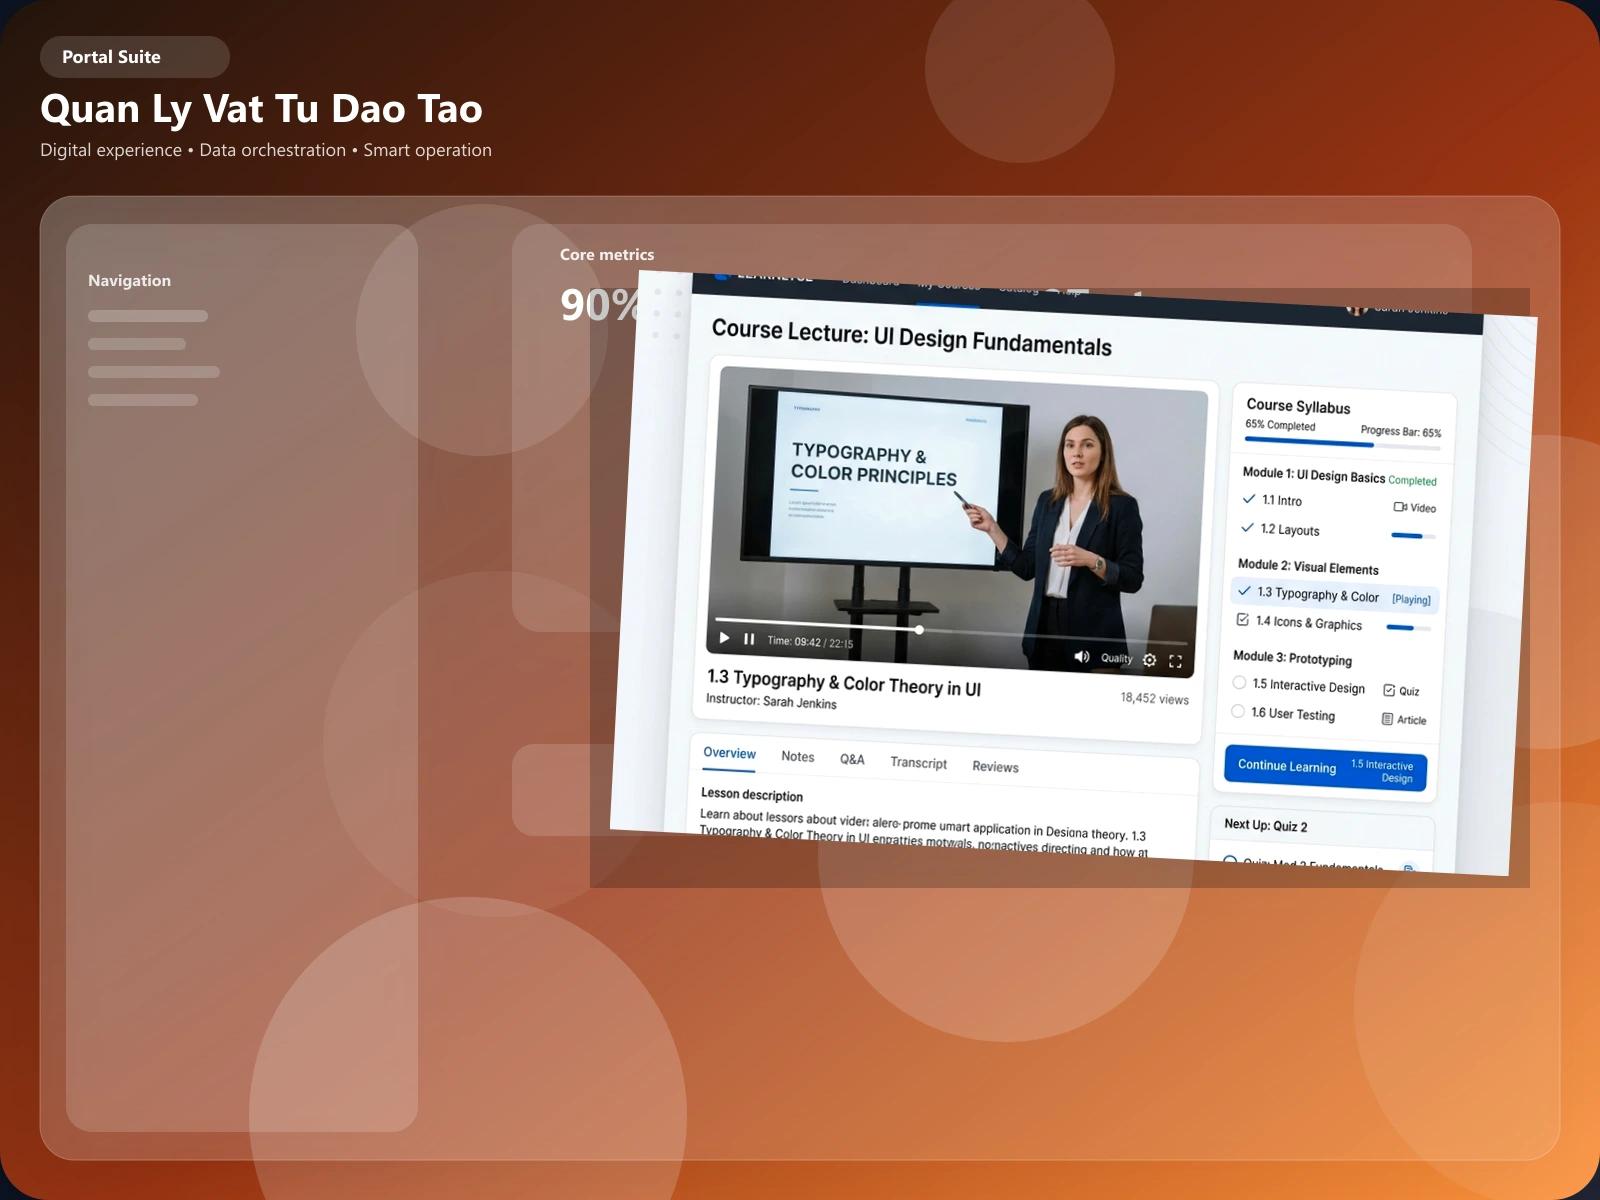Open the Notes tab

pos(798,757)
